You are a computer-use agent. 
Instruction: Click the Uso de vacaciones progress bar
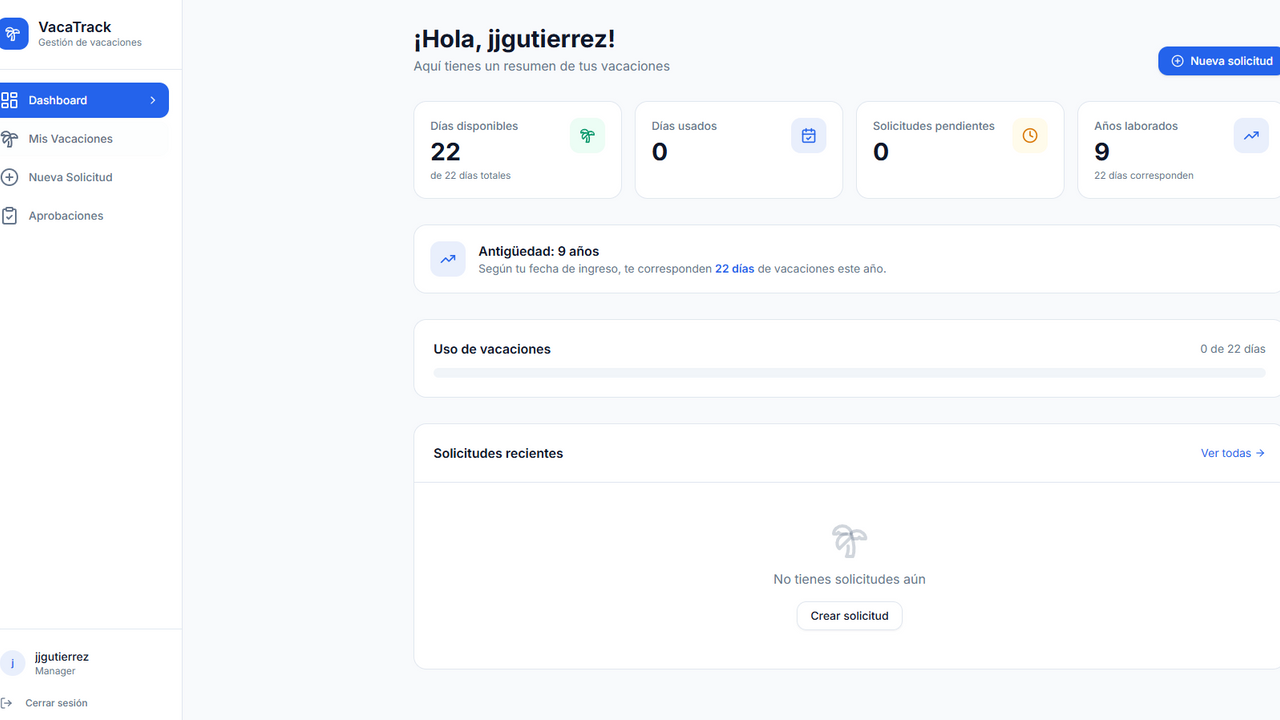[849, 373]
